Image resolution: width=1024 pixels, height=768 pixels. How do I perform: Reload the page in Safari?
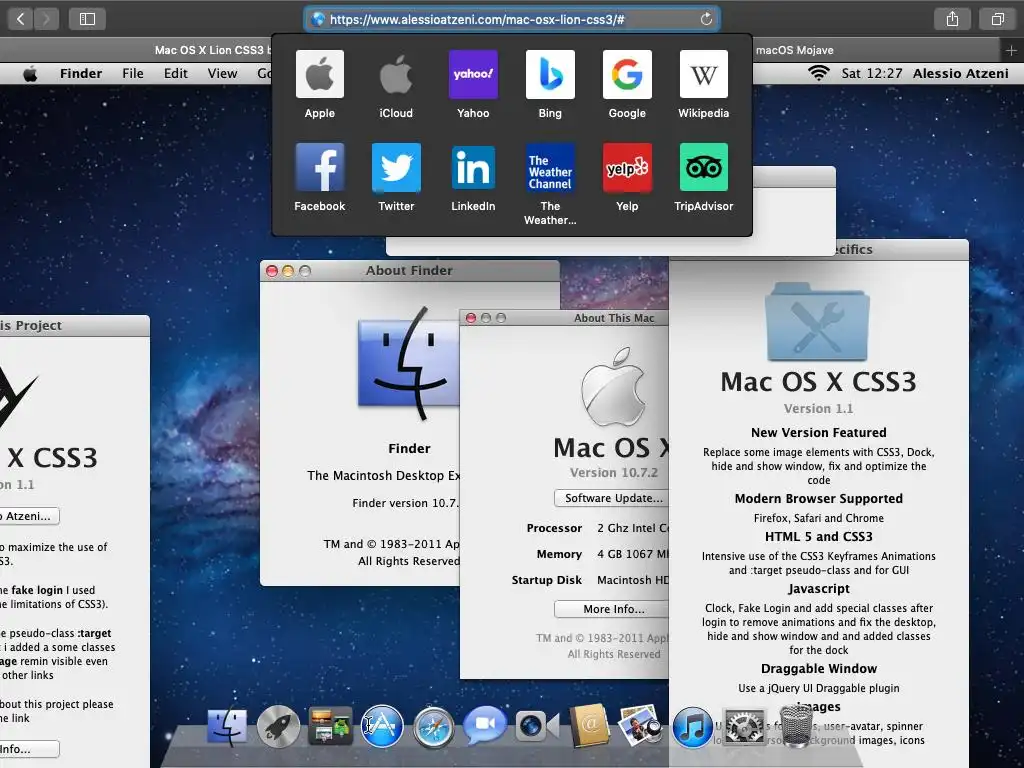706,19
